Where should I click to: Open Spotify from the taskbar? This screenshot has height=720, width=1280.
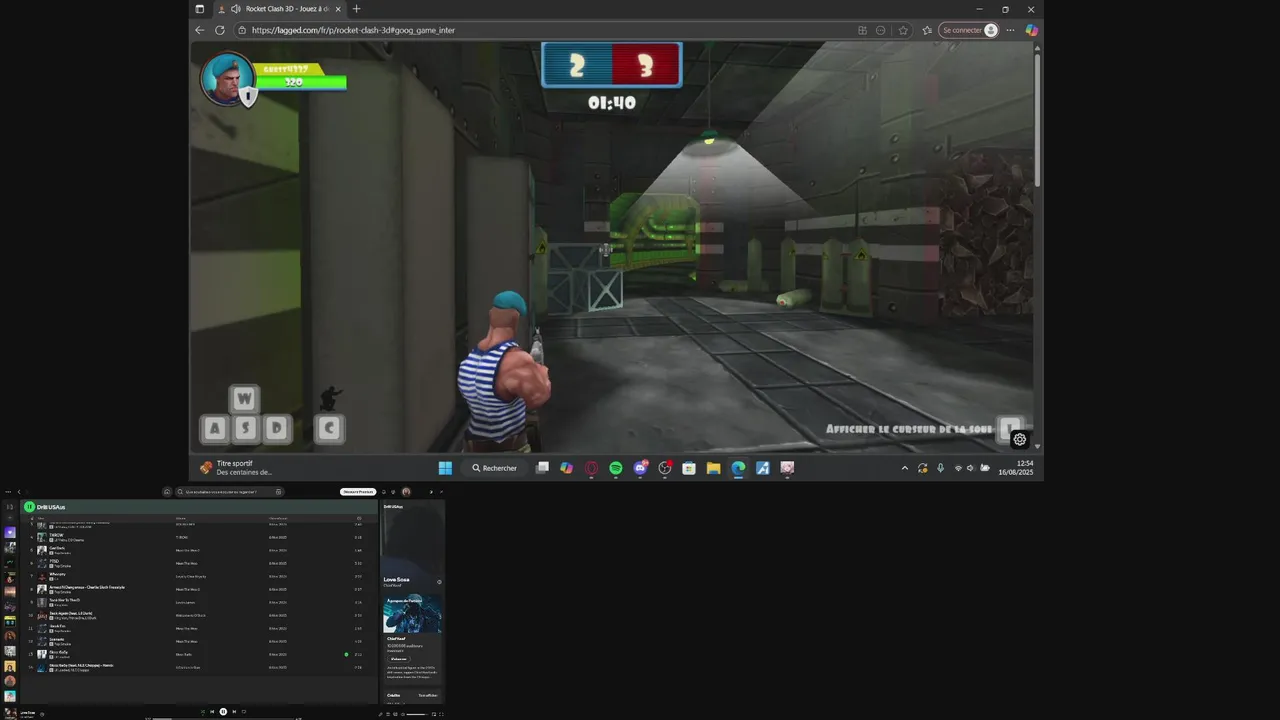click(616, 468)
